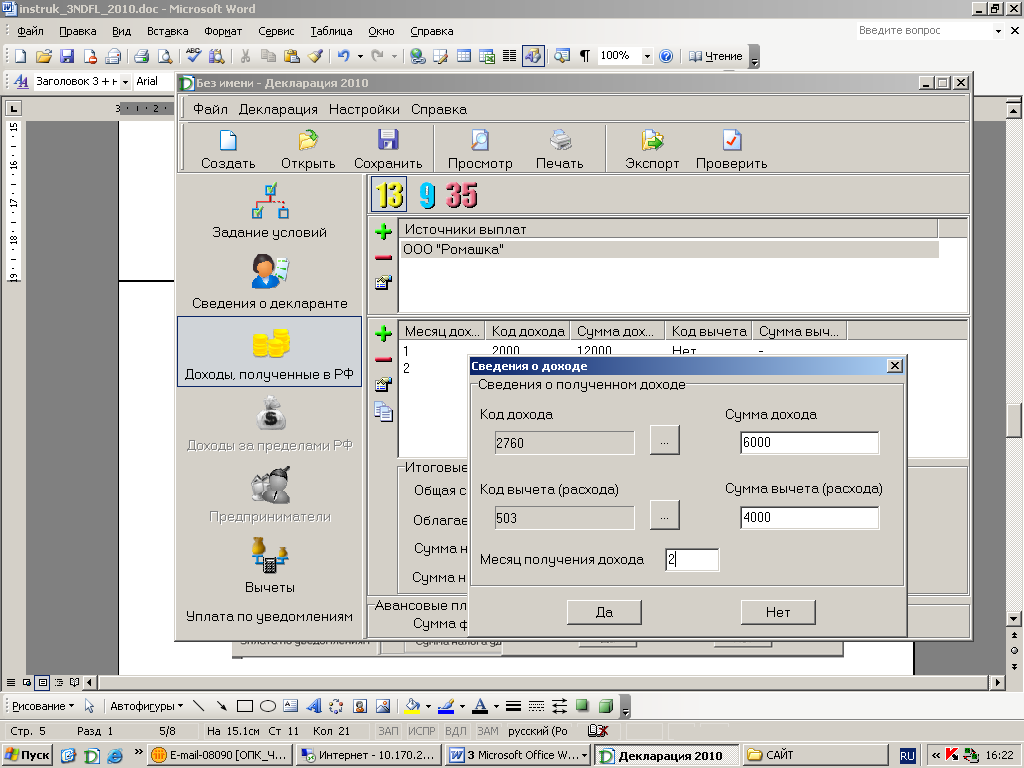Open the Декларация menu
The image size is (1024, 768).
(x=278, y=109)
